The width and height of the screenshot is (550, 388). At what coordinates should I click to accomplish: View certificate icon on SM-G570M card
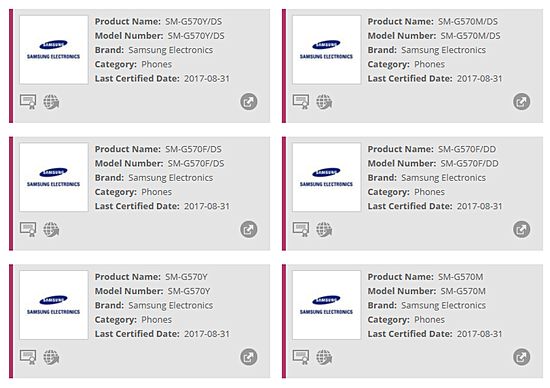click(301, 357)
